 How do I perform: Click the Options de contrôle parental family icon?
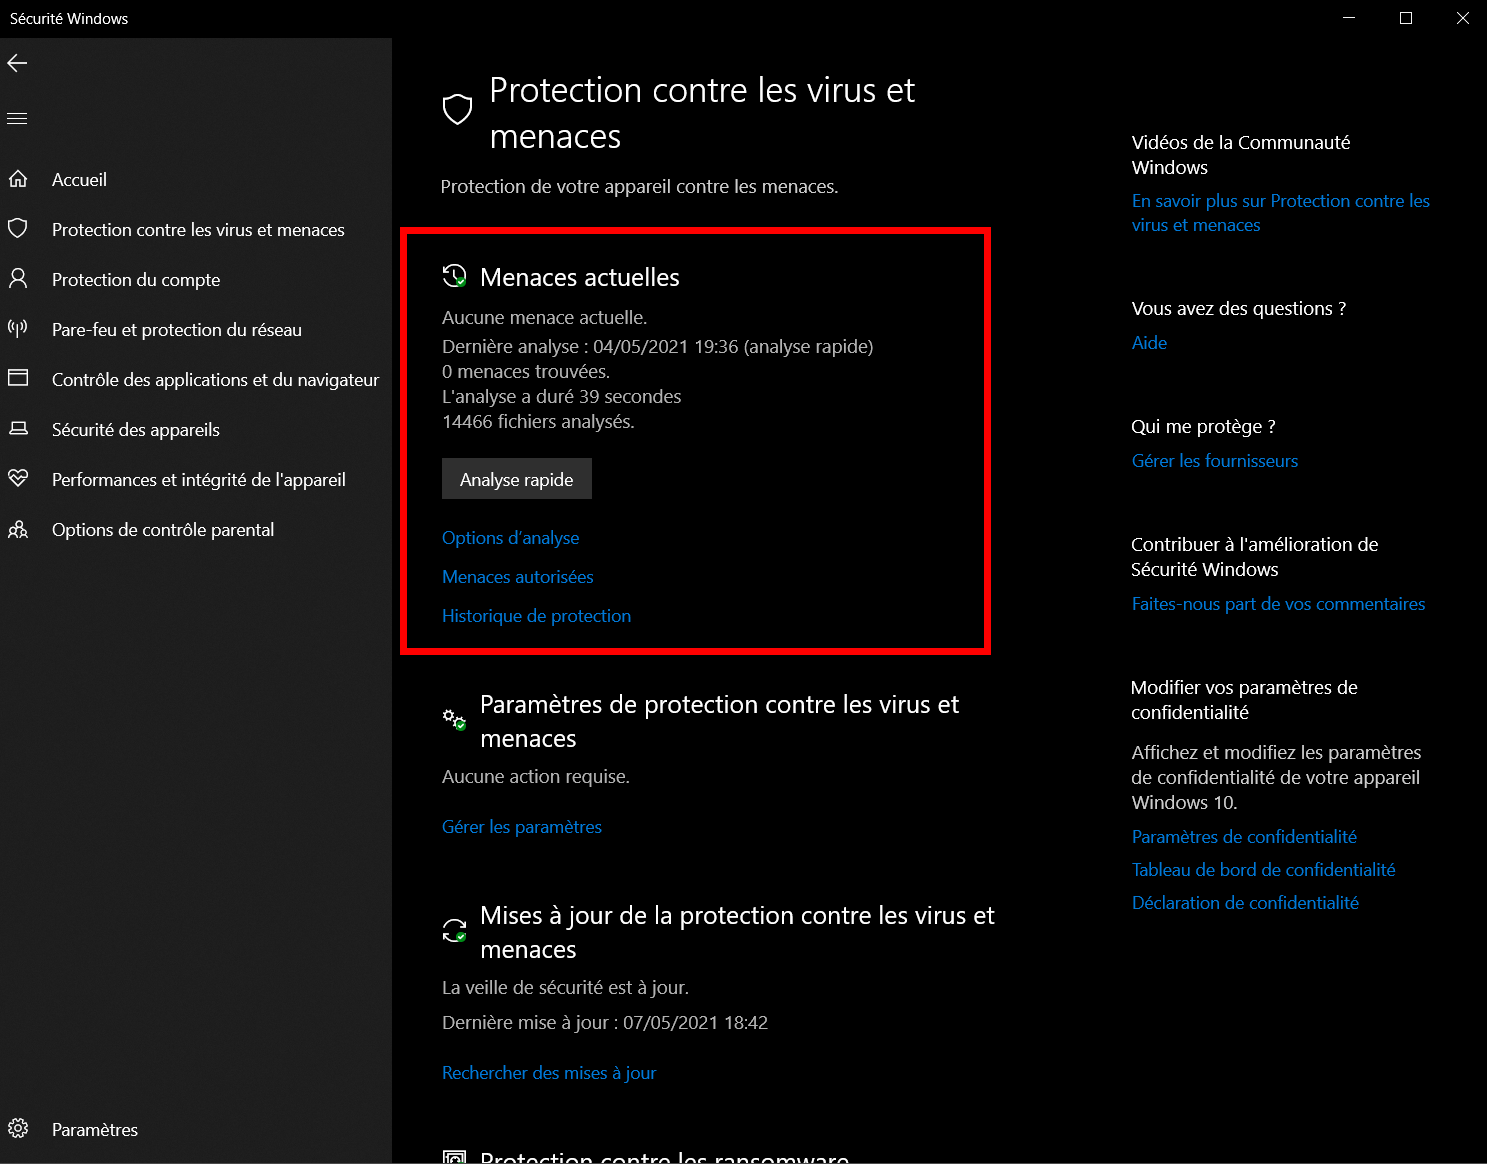[x=18, y=529]
